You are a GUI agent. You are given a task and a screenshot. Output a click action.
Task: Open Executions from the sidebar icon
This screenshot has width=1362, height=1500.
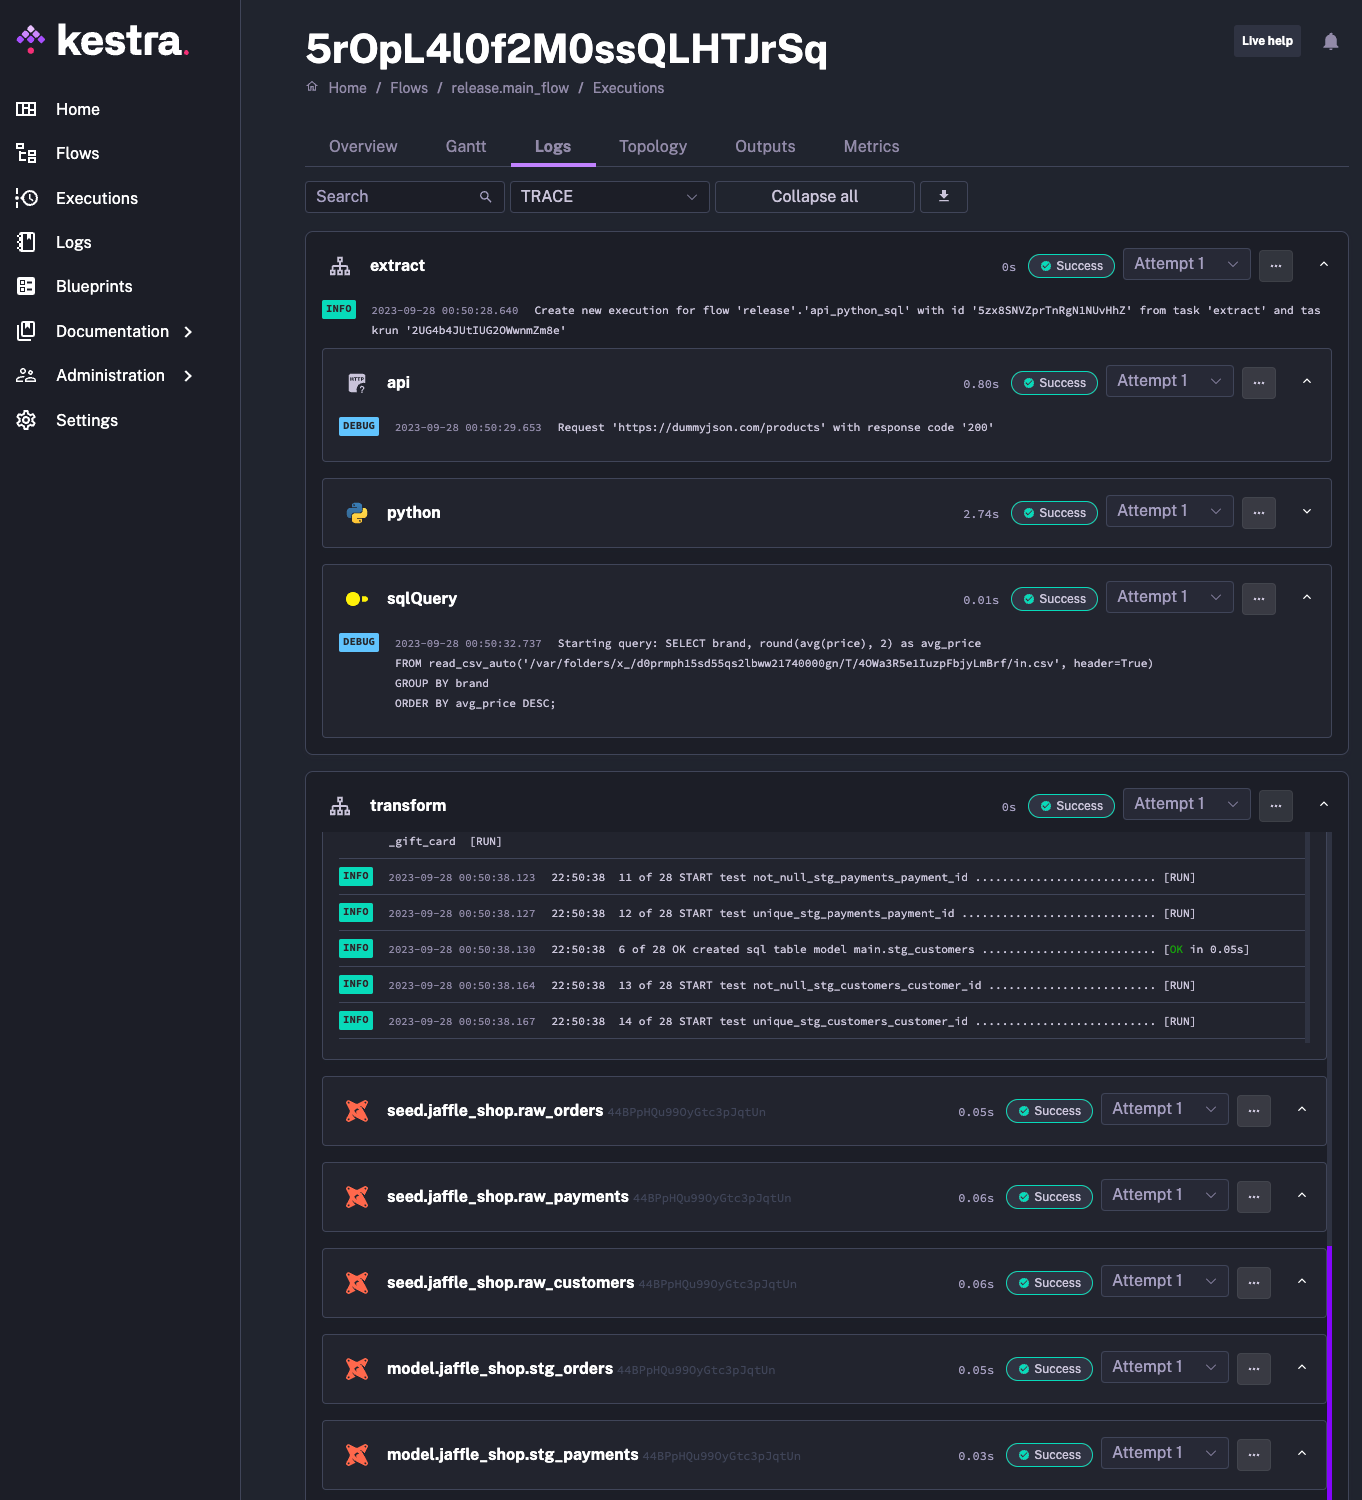[x=27, y=198]
